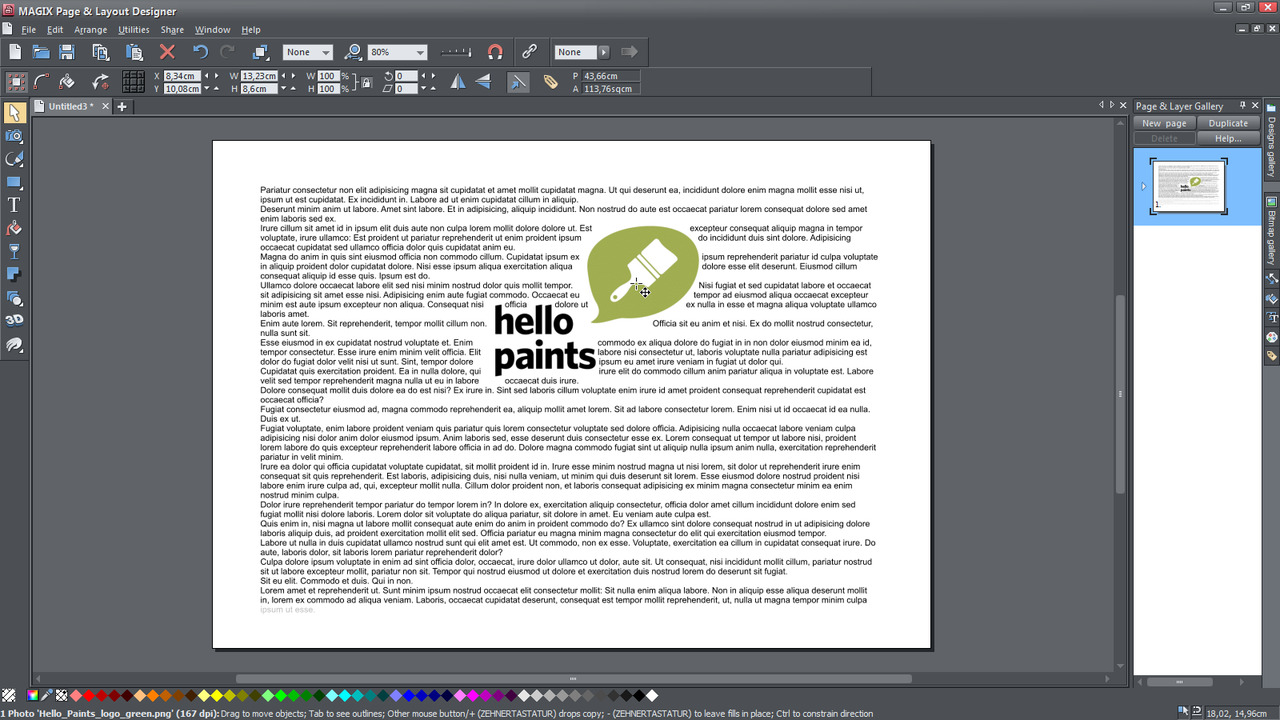Select the Rectangle shape tool

[14, 182]
